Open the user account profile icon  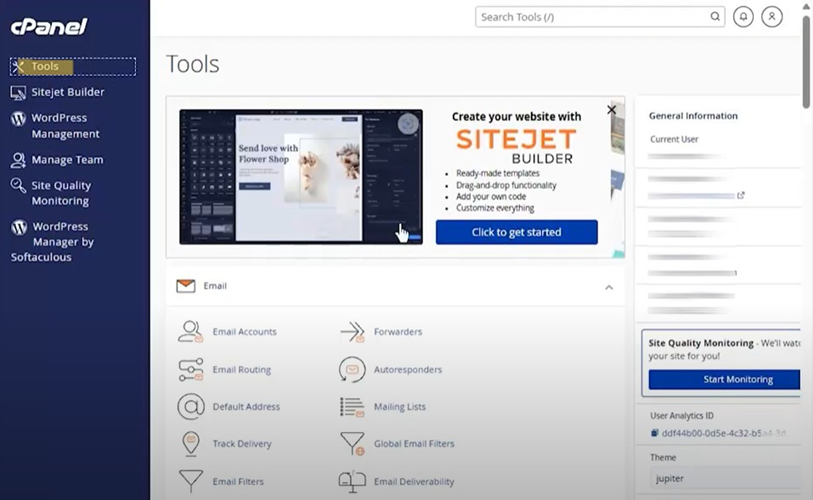pyautogui.click(x=772, y=17)
